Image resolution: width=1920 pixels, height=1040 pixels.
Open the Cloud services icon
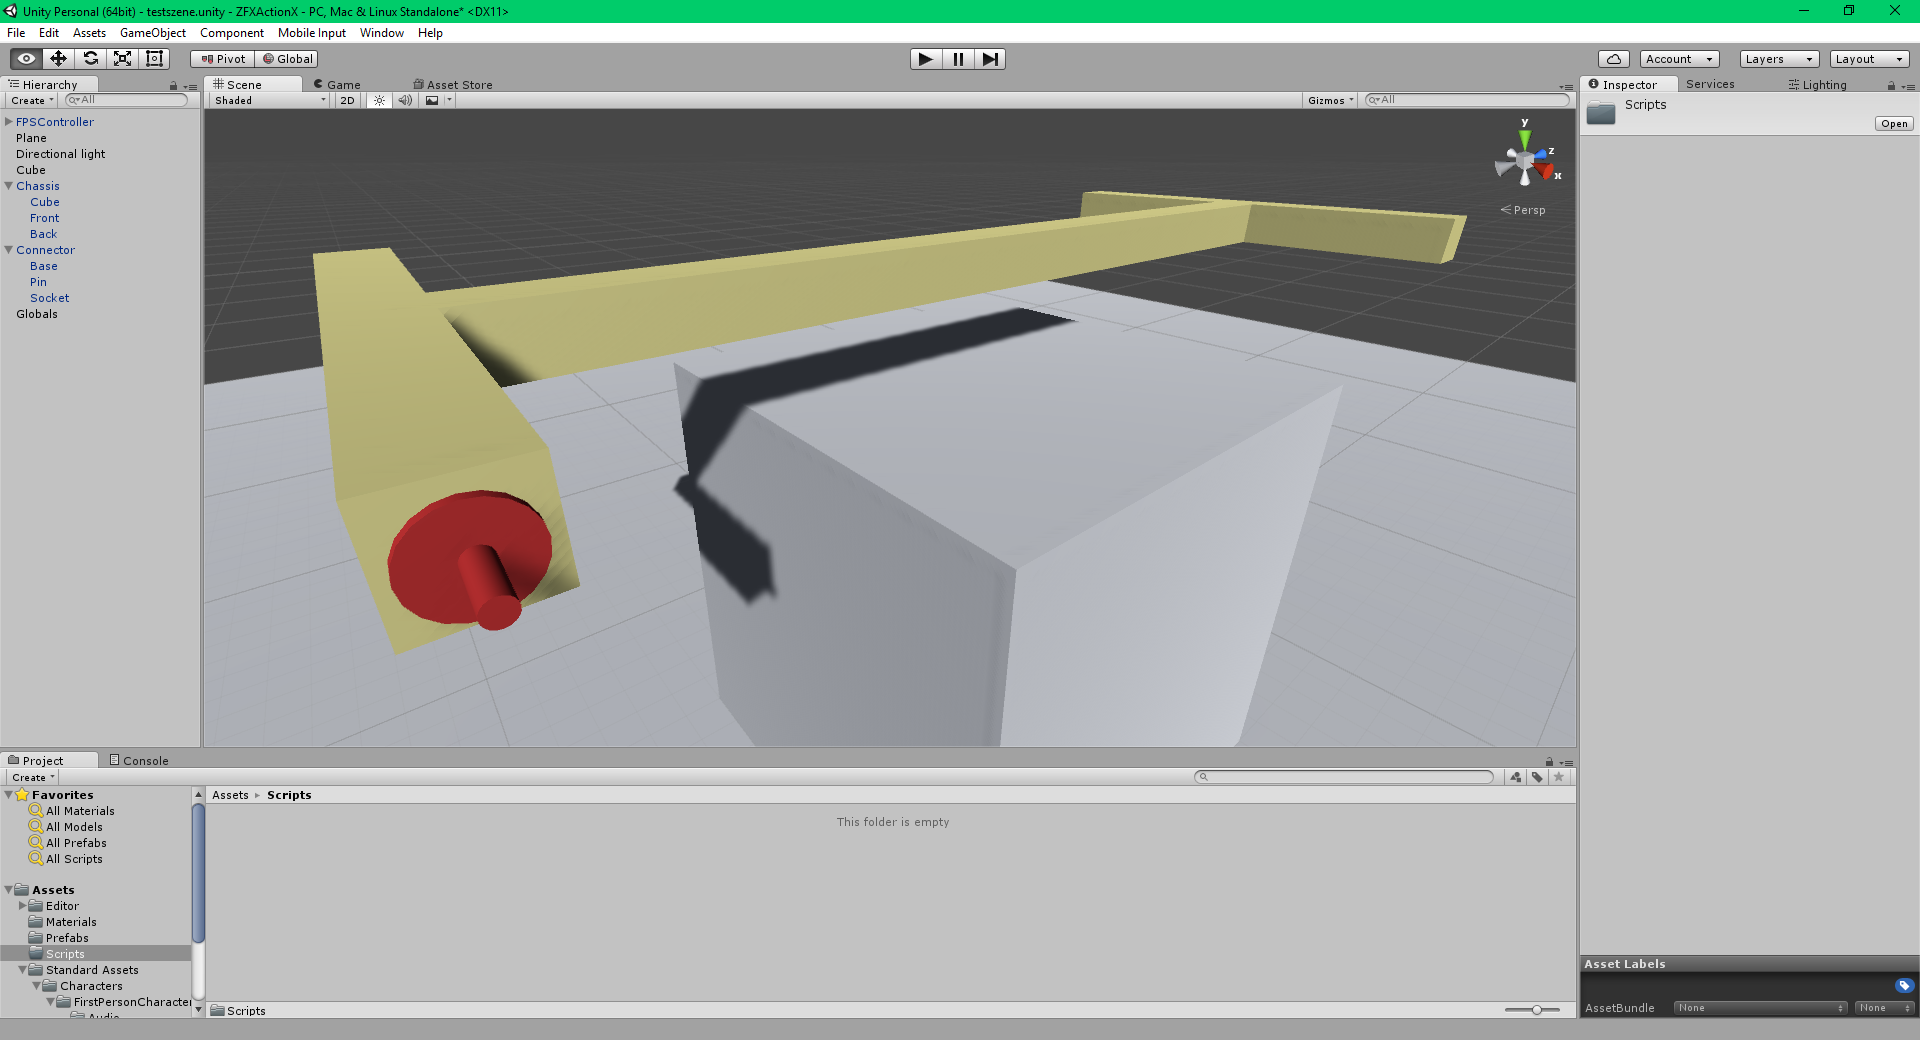click(1613, 59)
